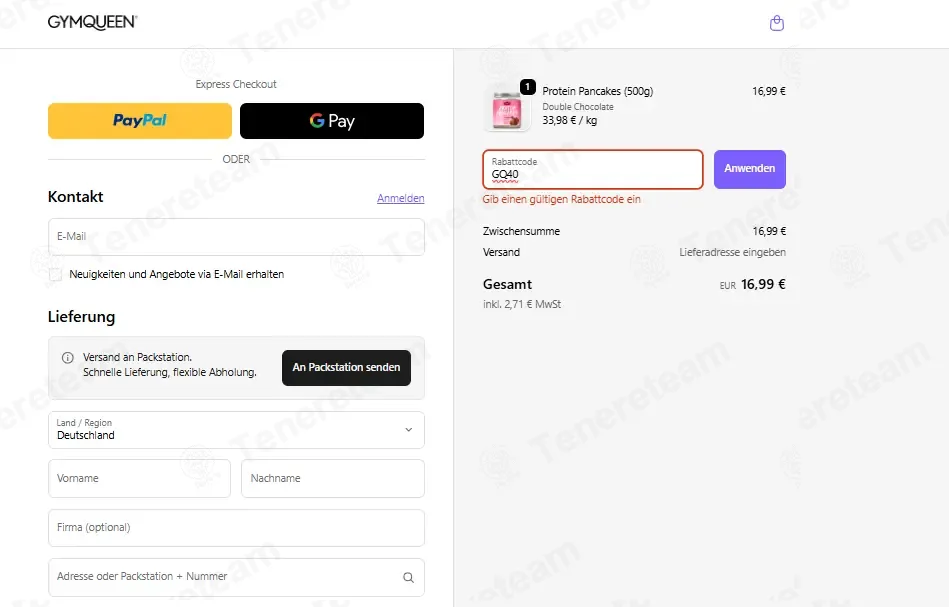The height and width of the screenshot is (607, 949).
Task: Click the 'Protein Pancakes (500g)' product name
Action: (x=597, y=91)
